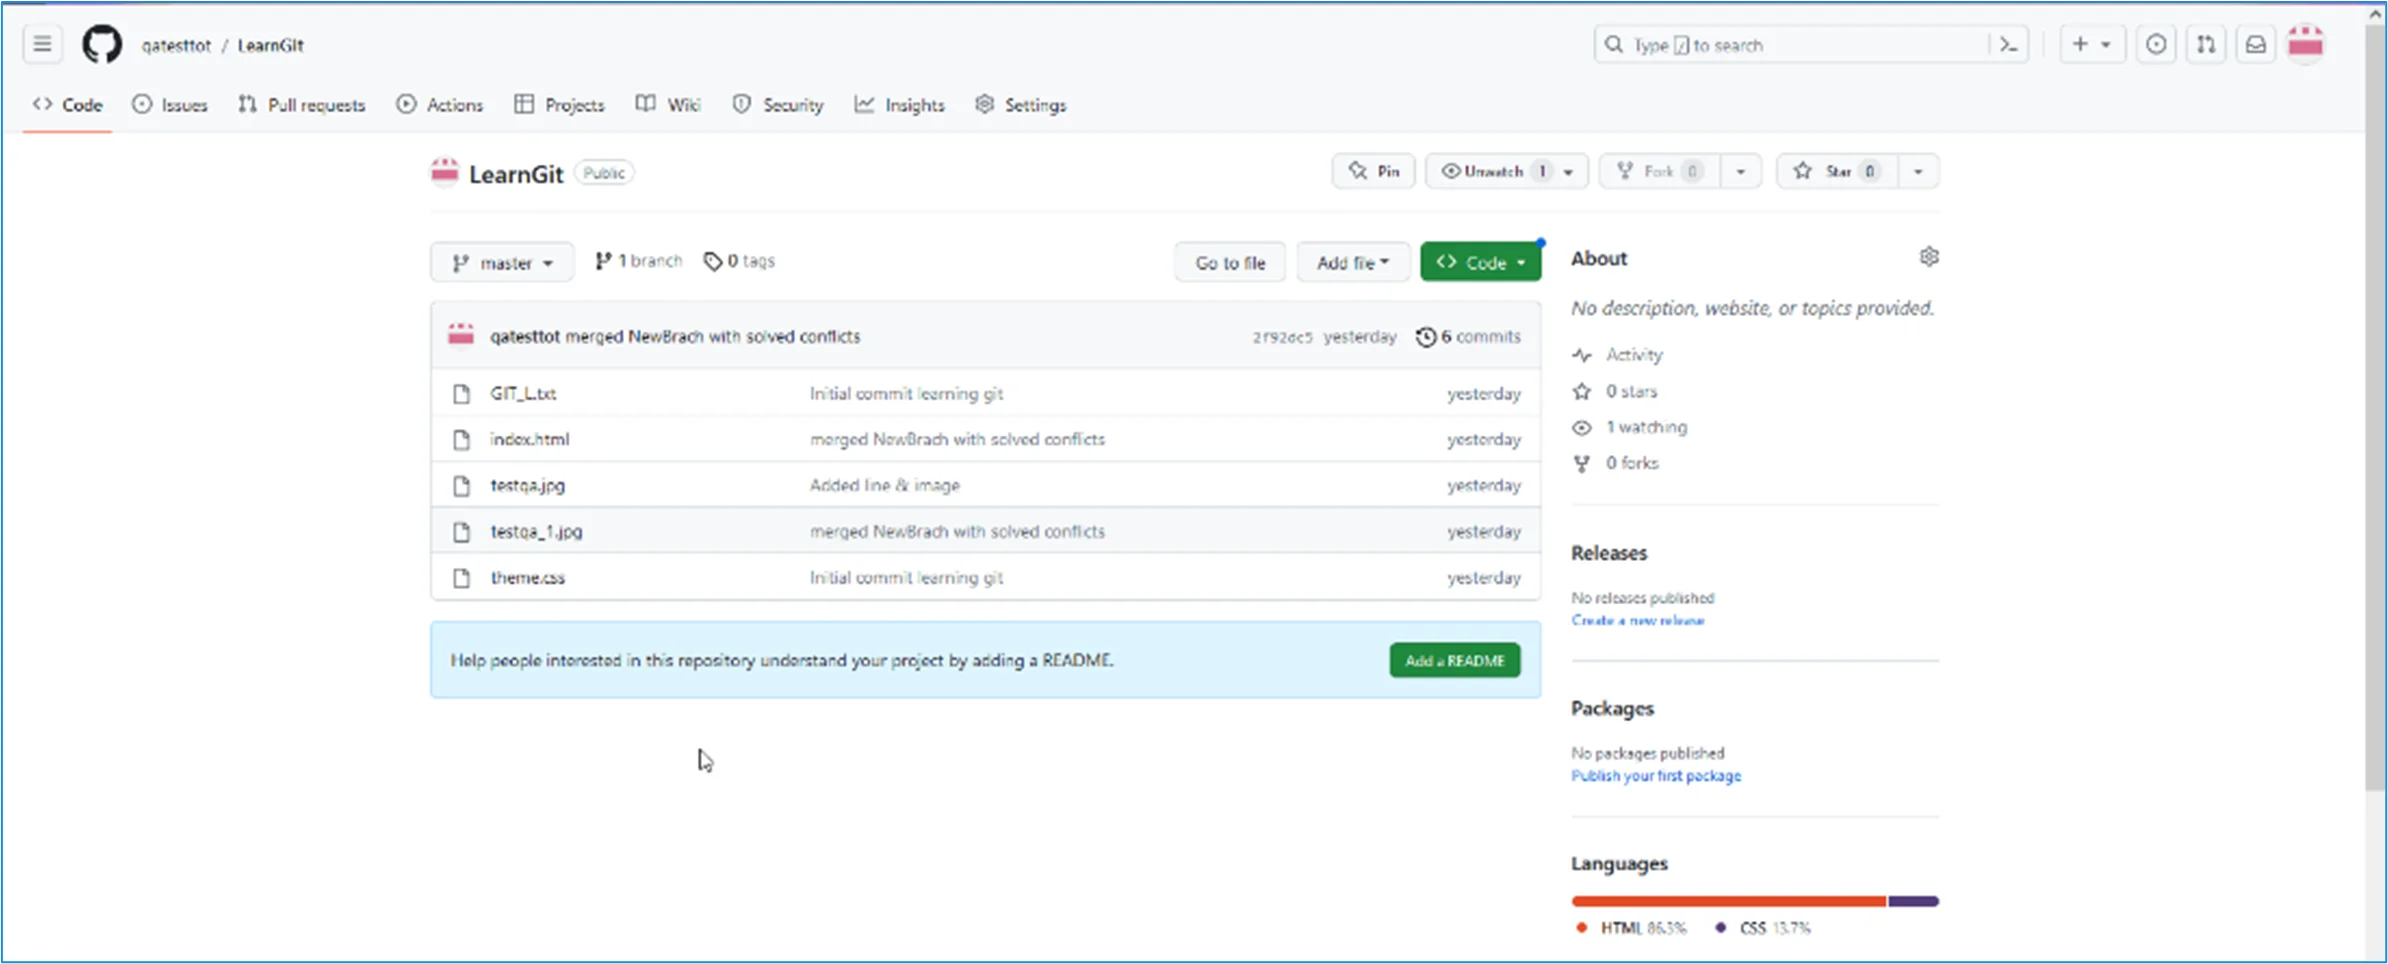This screenshot has height=964, width=2388.
Task: Open the global navigation hamburger menu
Action: coord(42,44)
